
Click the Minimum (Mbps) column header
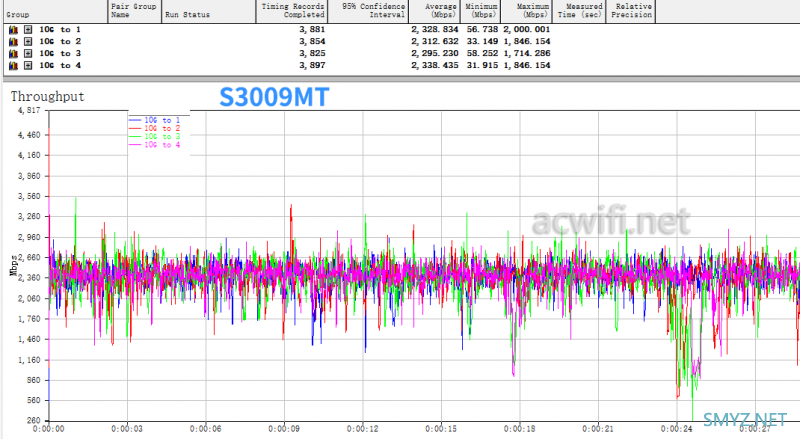(x=481, y=11)
